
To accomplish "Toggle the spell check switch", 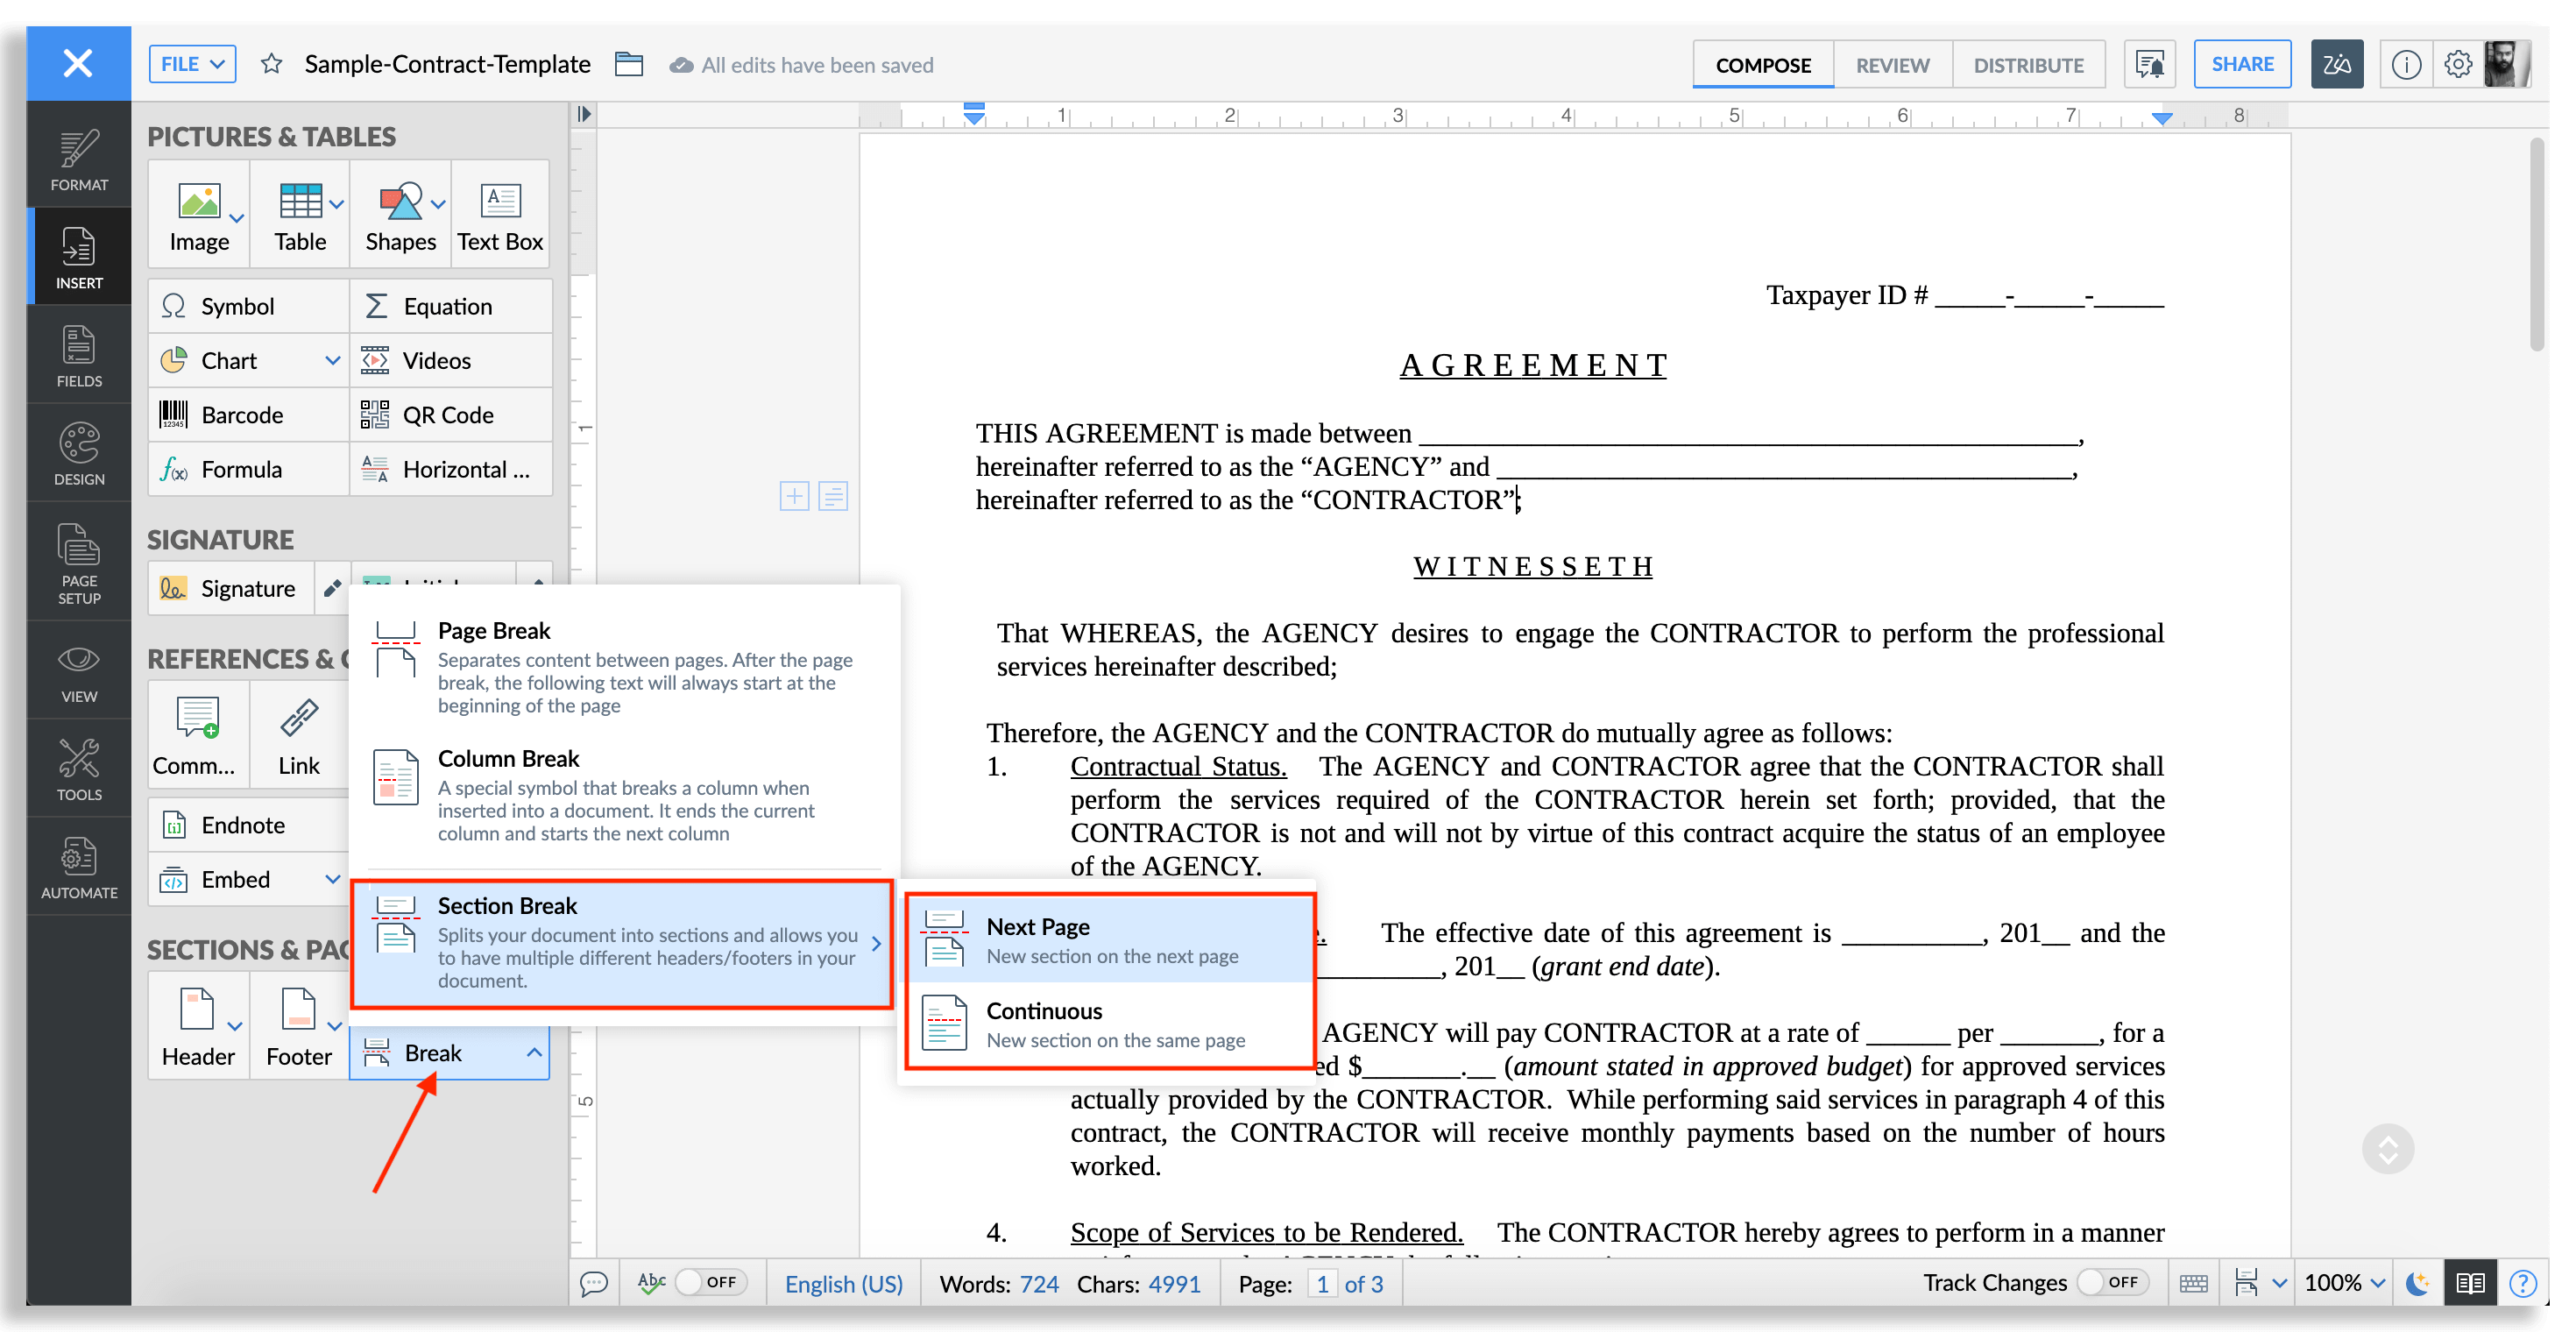I will coord(710,1282).
